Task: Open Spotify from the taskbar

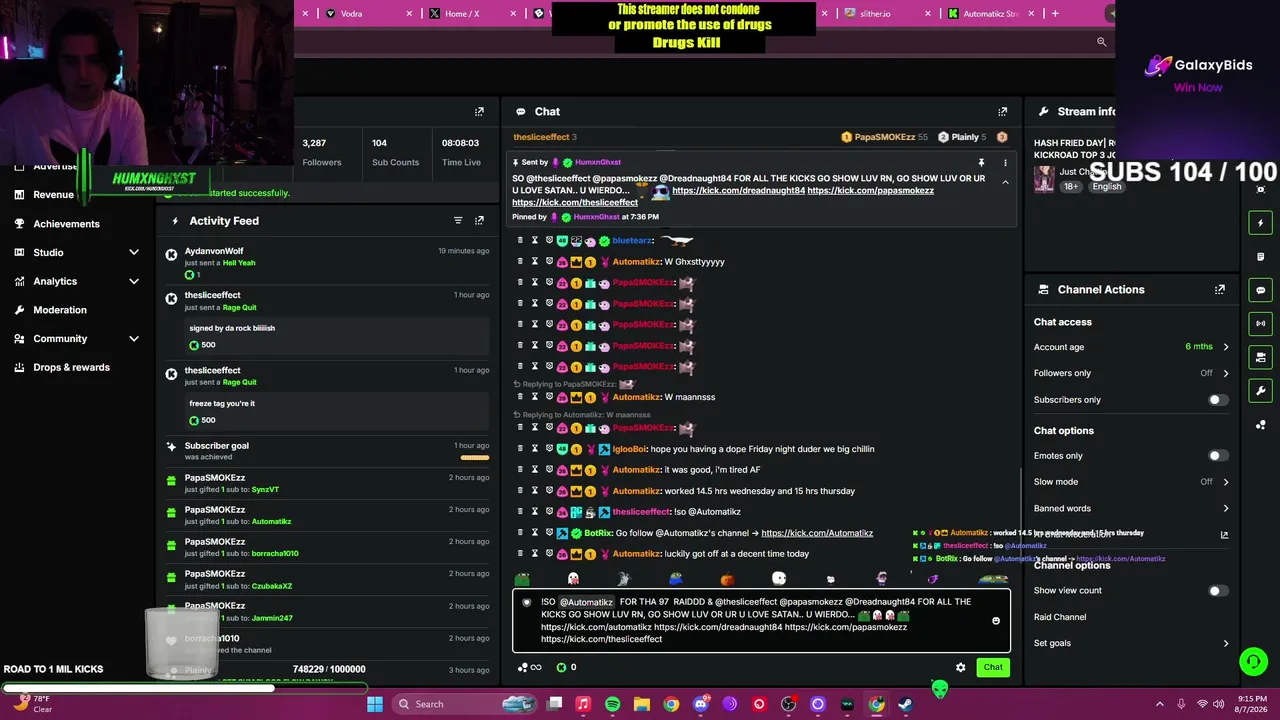Action: pos(612,704)
